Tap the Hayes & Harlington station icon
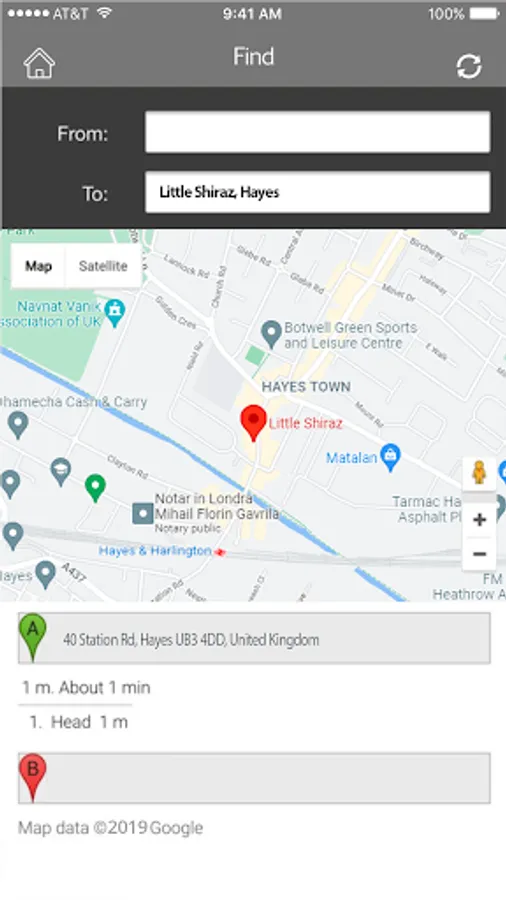 coord(219,552)
